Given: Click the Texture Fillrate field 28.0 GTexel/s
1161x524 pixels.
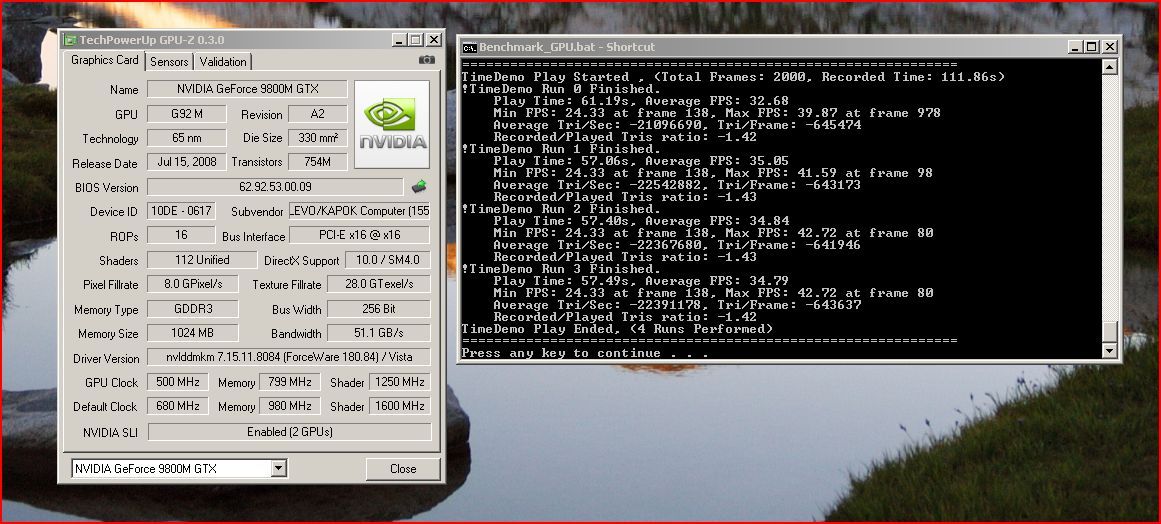Looking at the screenshot, I should pos(378,284).
